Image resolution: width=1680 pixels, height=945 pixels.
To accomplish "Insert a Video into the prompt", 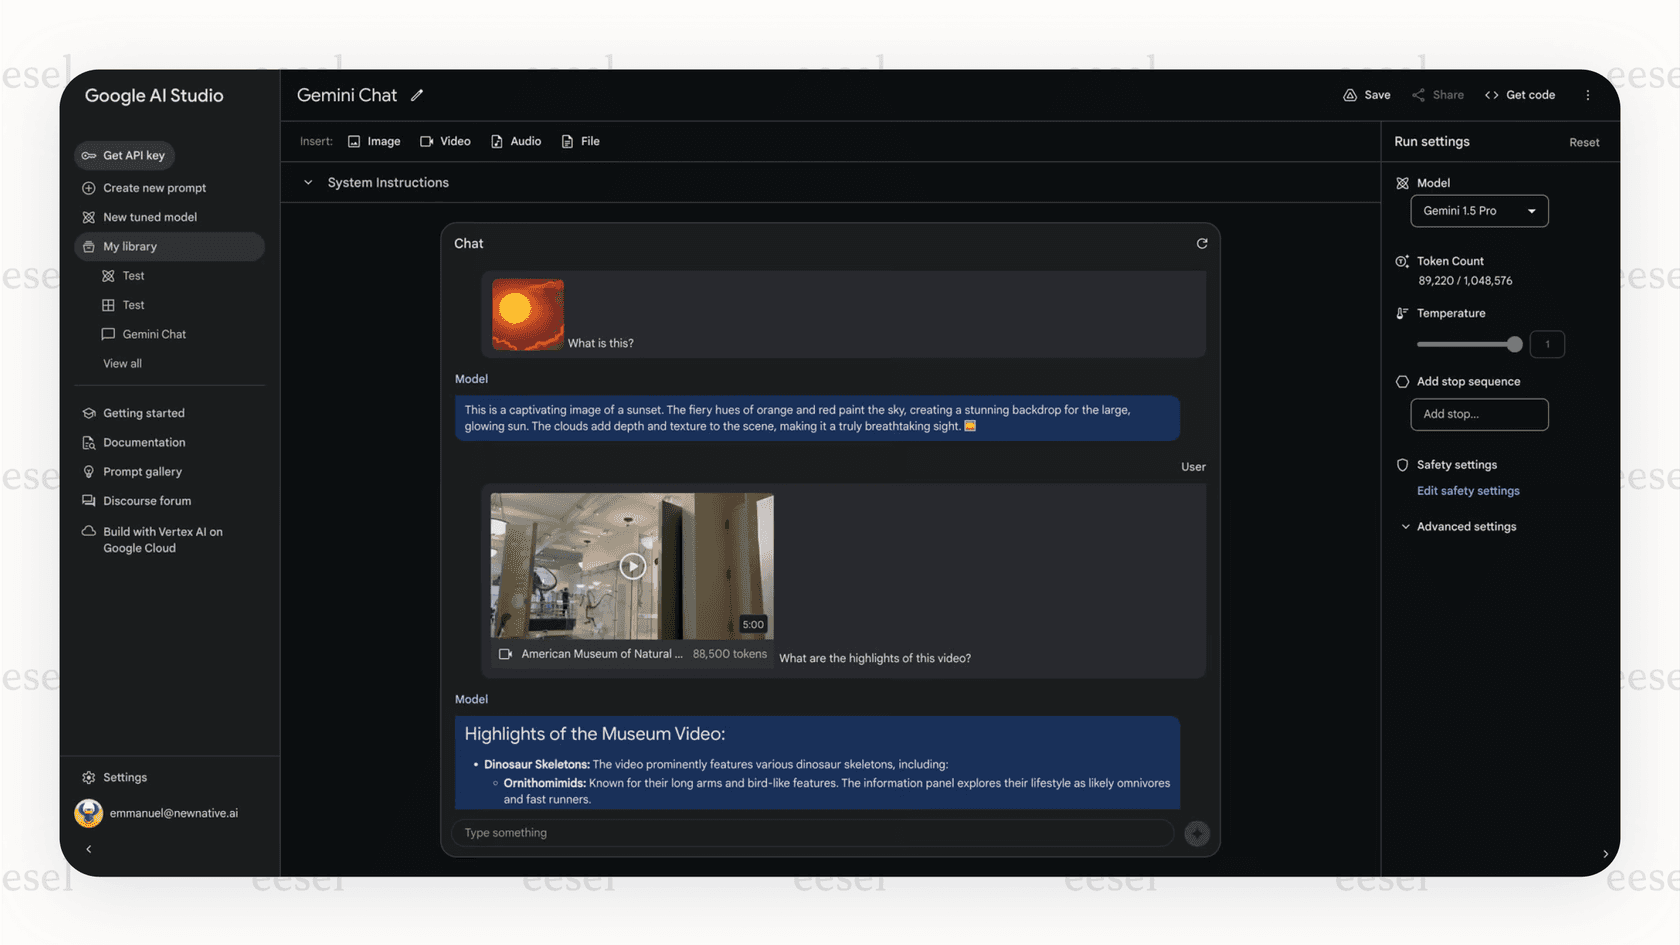I will [x=445, y=141].
